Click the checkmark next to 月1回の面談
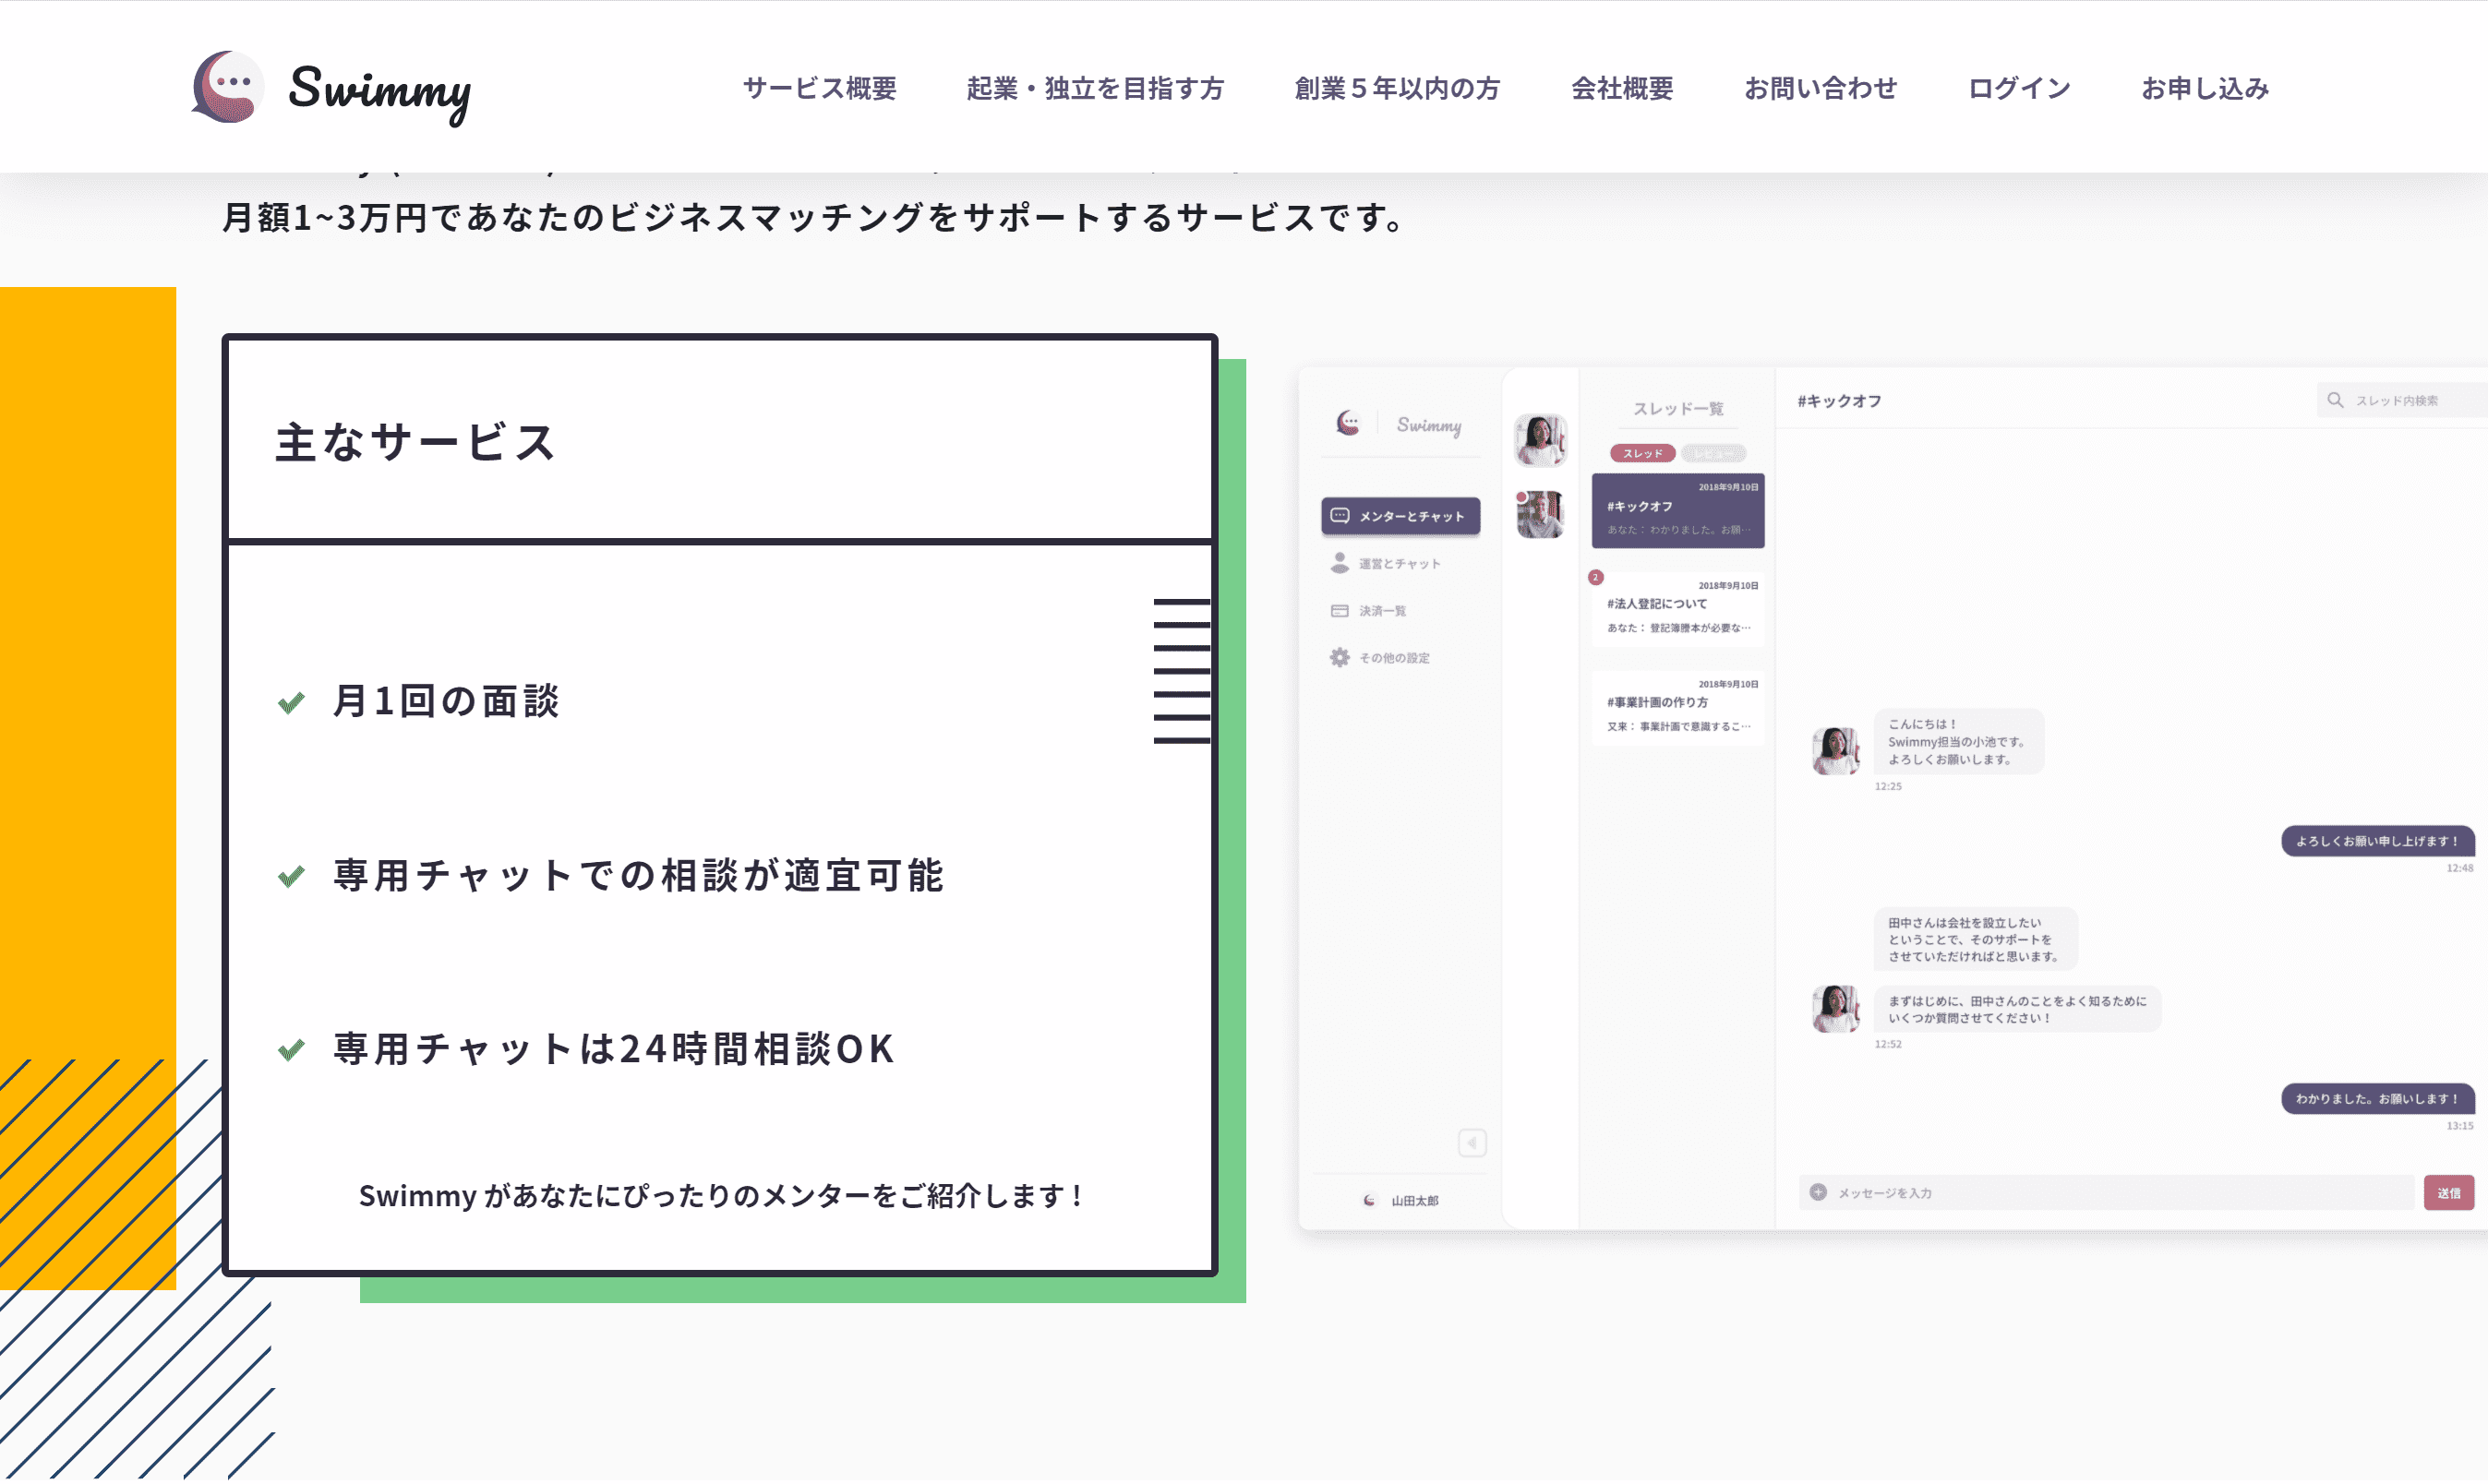 coord(291,702)
